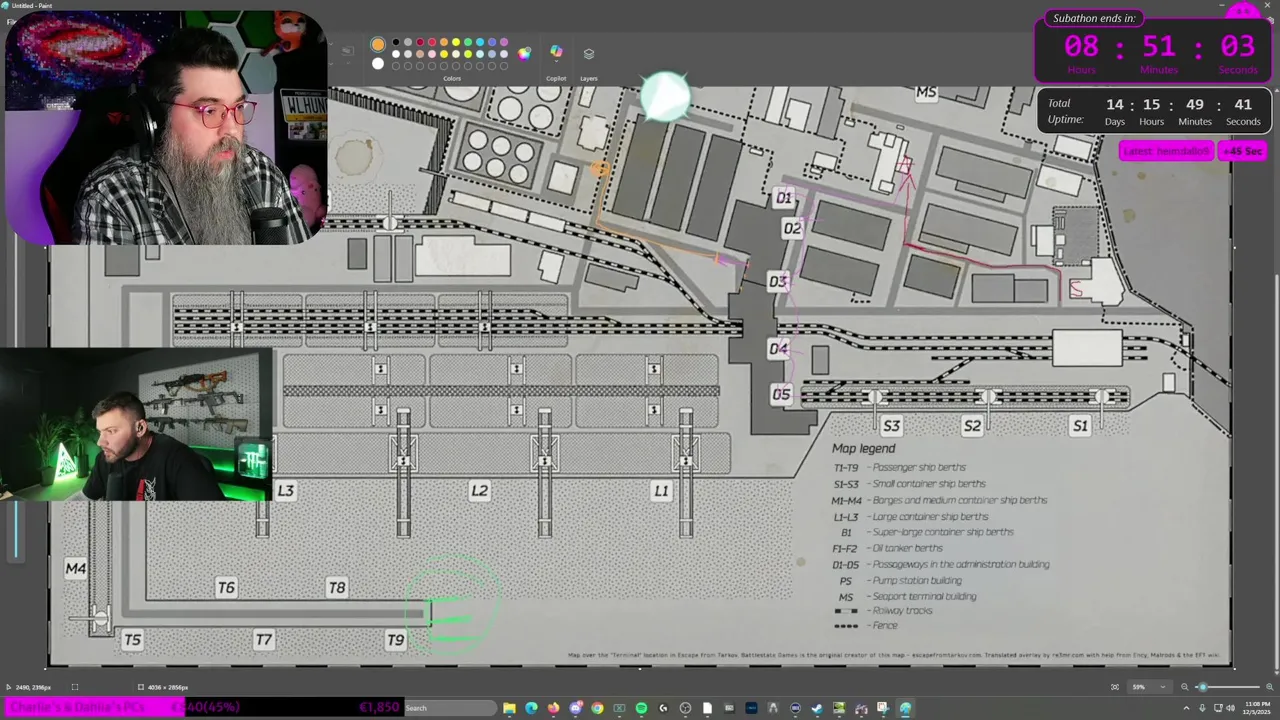Open File Explorer from the taskbar

(509, 708)
